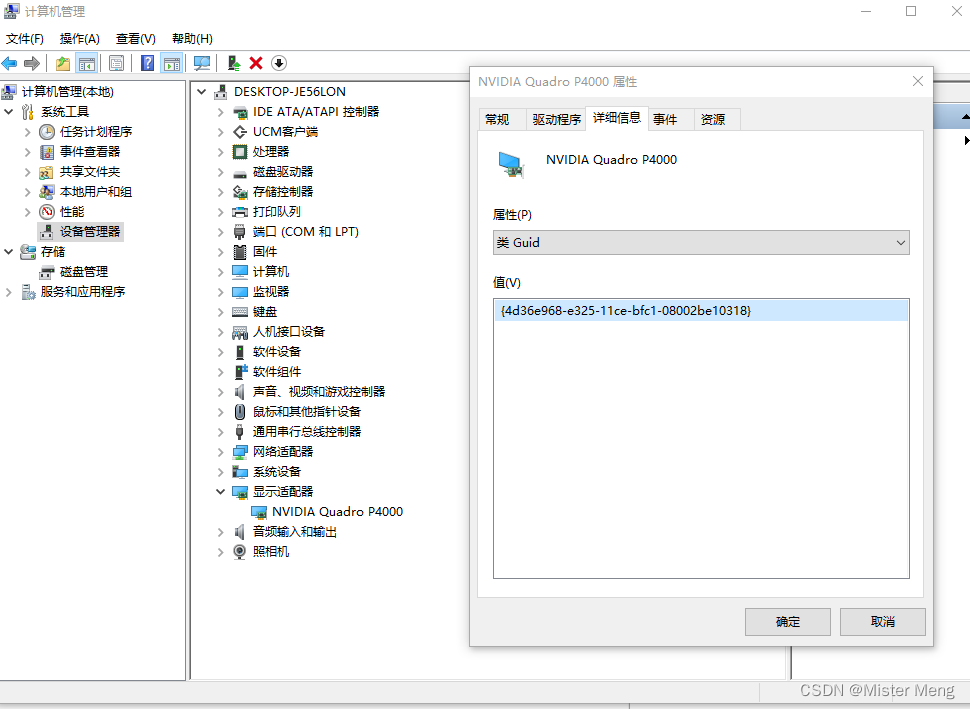The image size is (970, 709).
Task: Select 通用串行总线控制器 category
Action: click(307, 432)
